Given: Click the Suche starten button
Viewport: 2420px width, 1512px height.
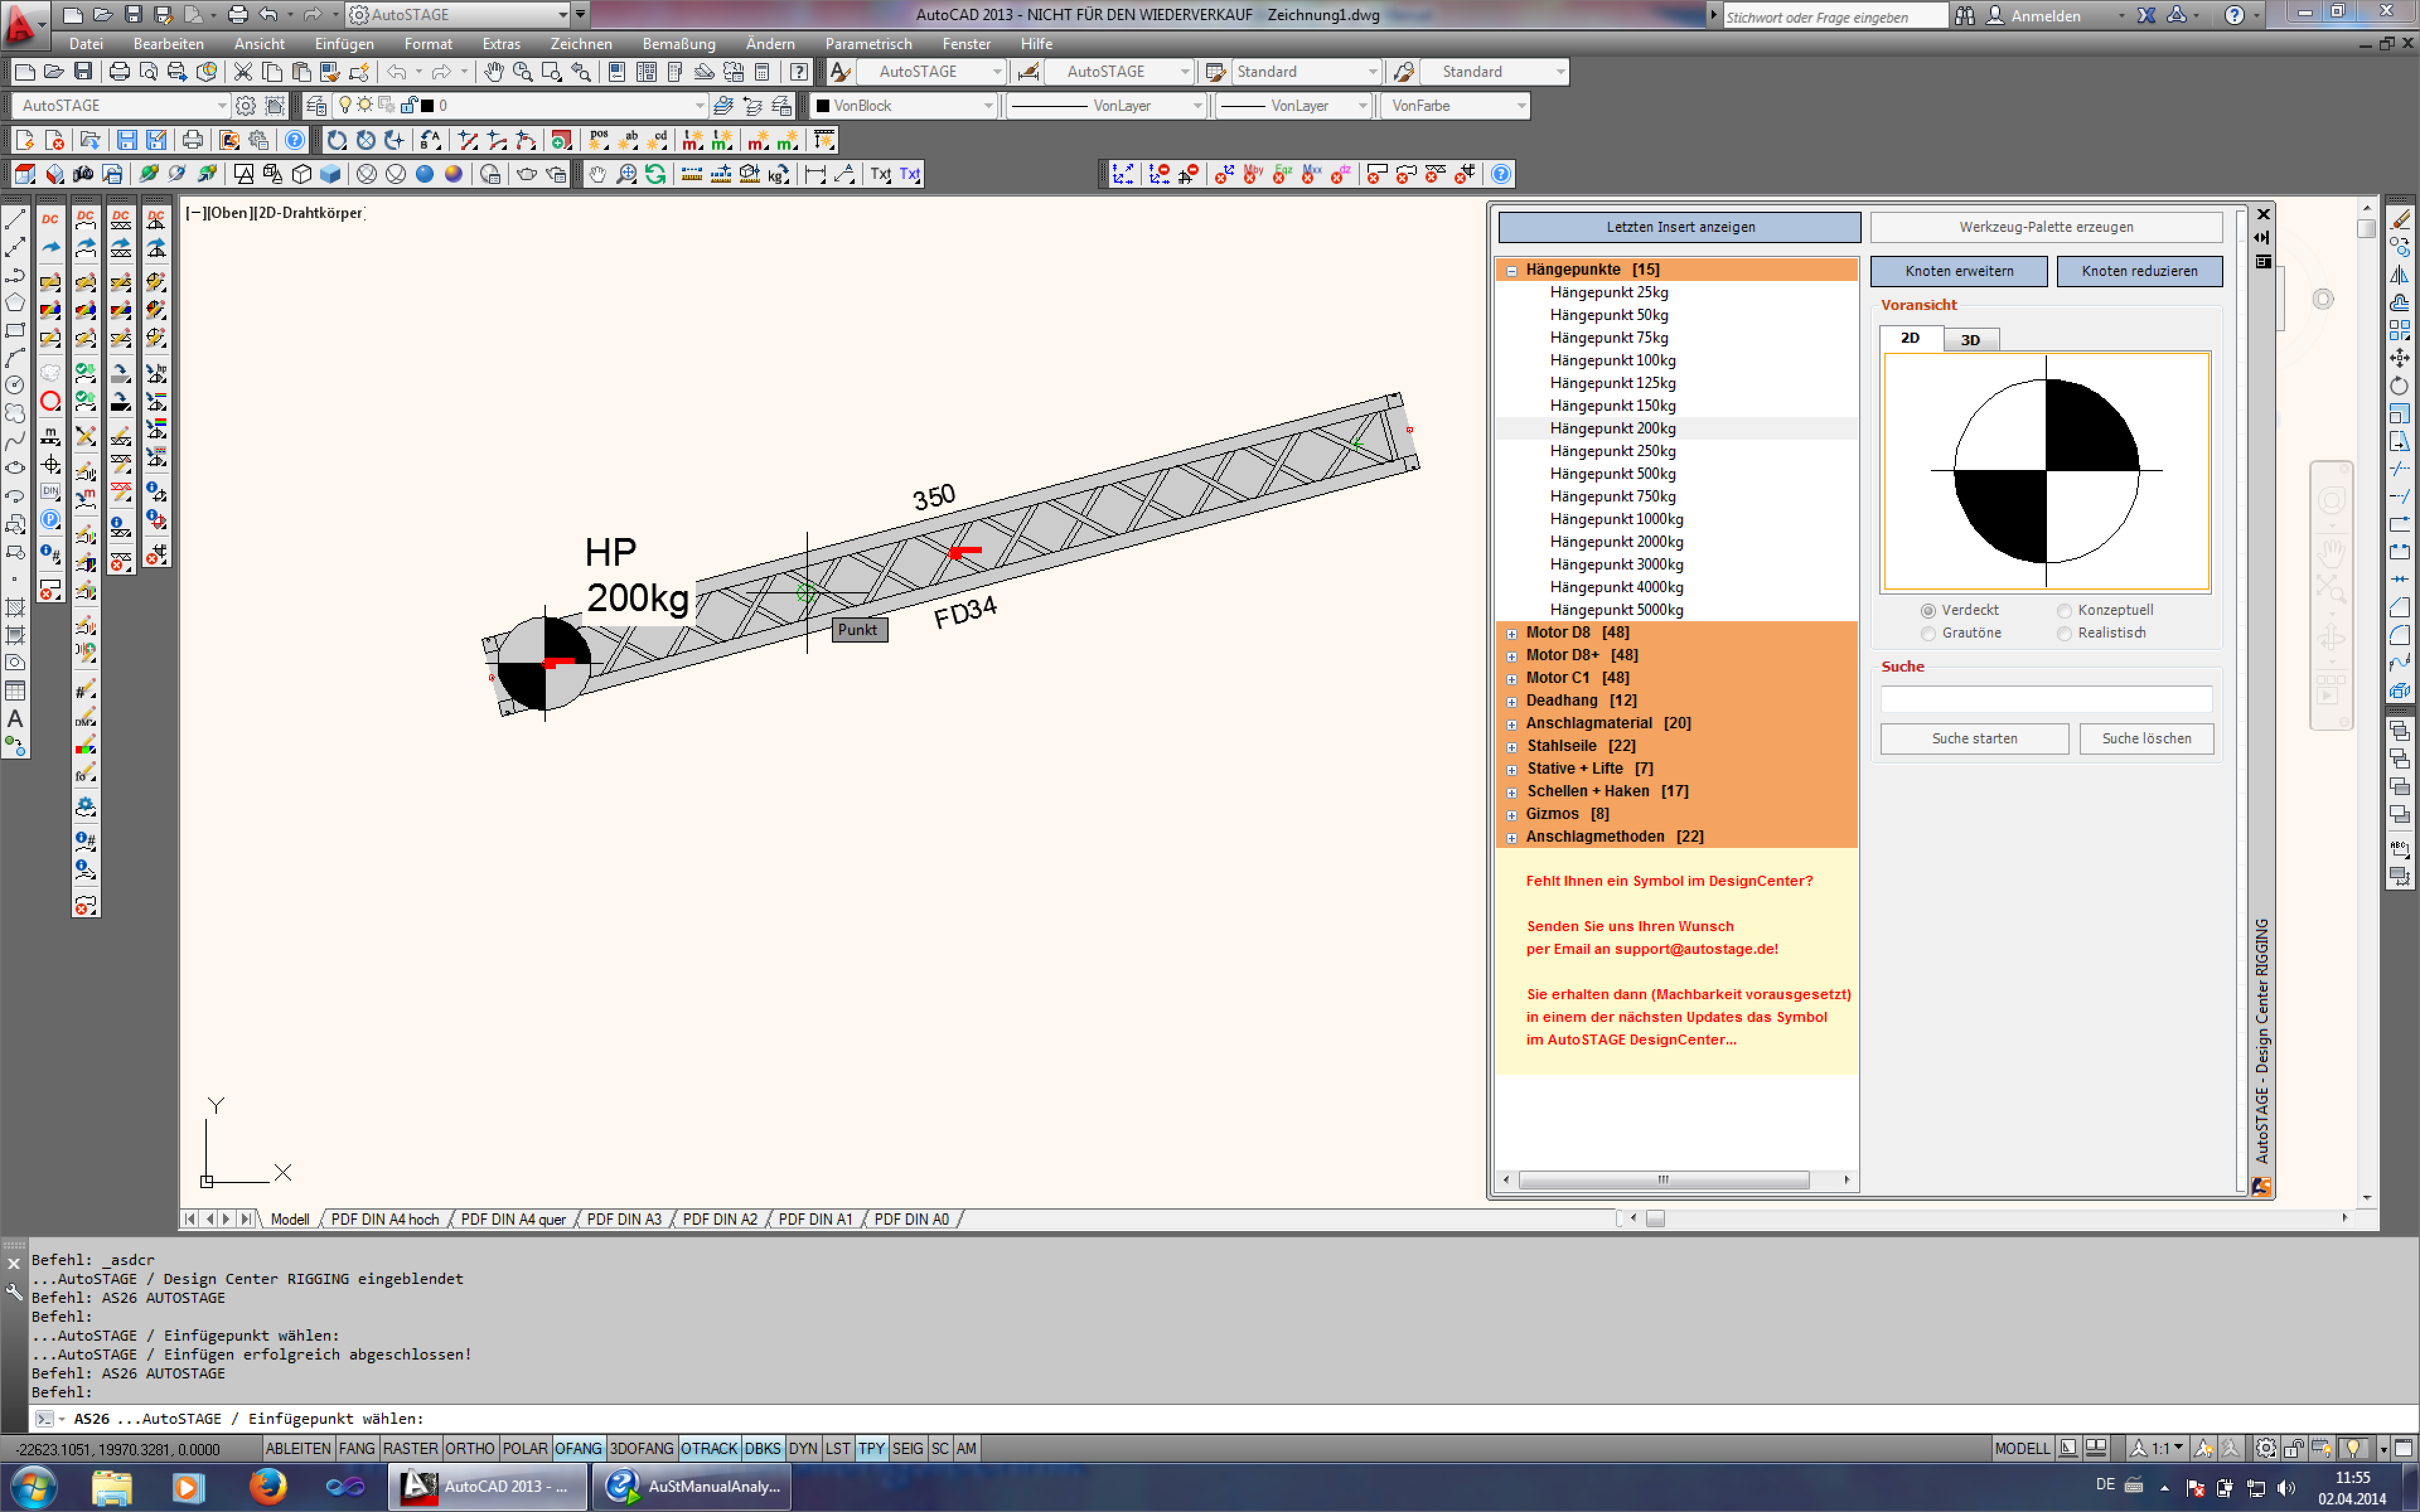Looking at the screenshot, I should click(1974, 739).
